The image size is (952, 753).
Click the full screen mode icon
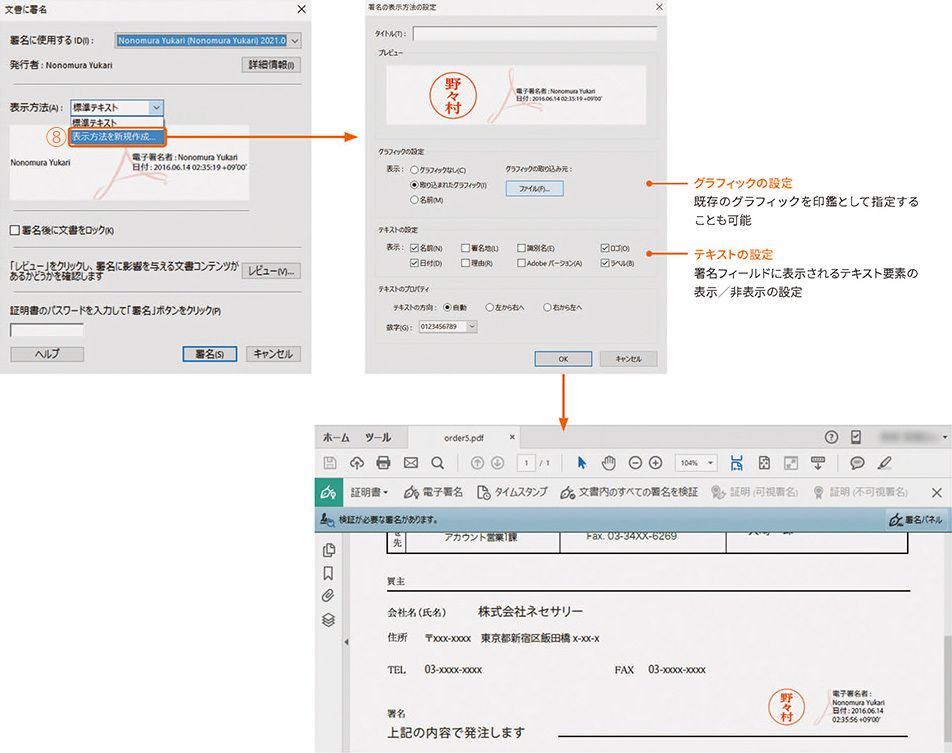click(x=791, y=463)
